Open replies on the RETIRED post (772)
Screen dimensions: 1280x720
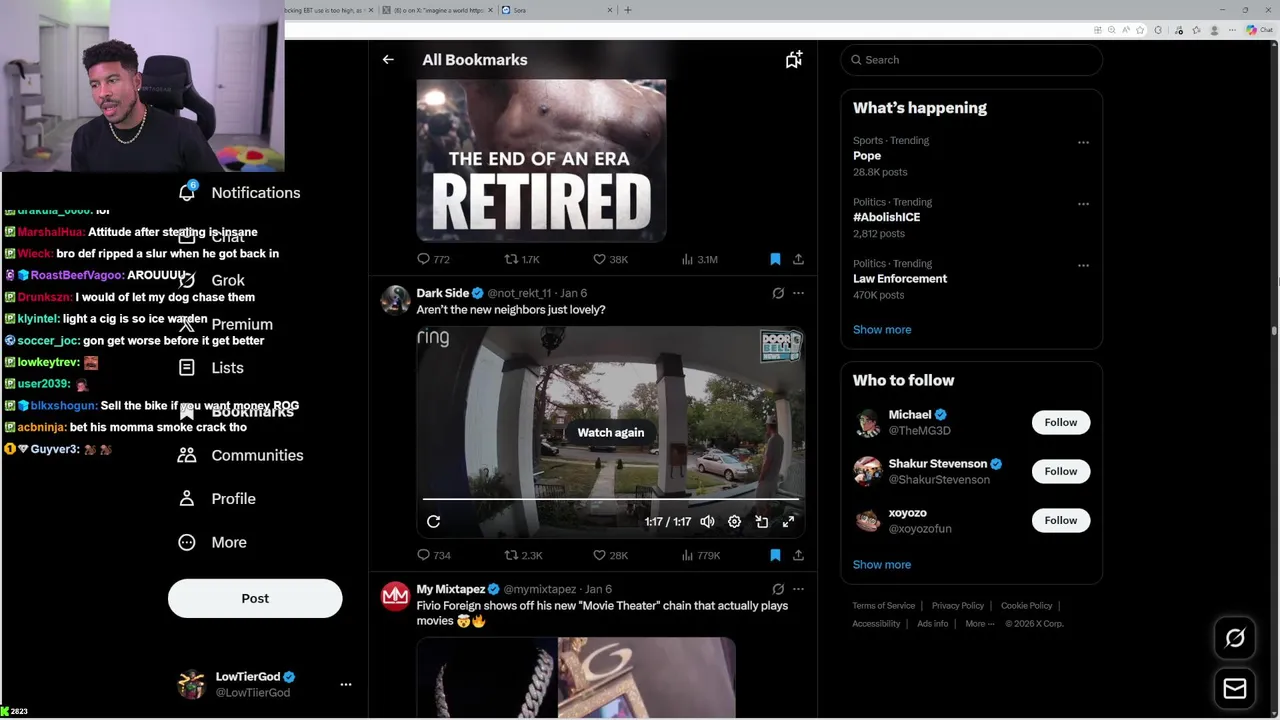[x=433, y=259]
